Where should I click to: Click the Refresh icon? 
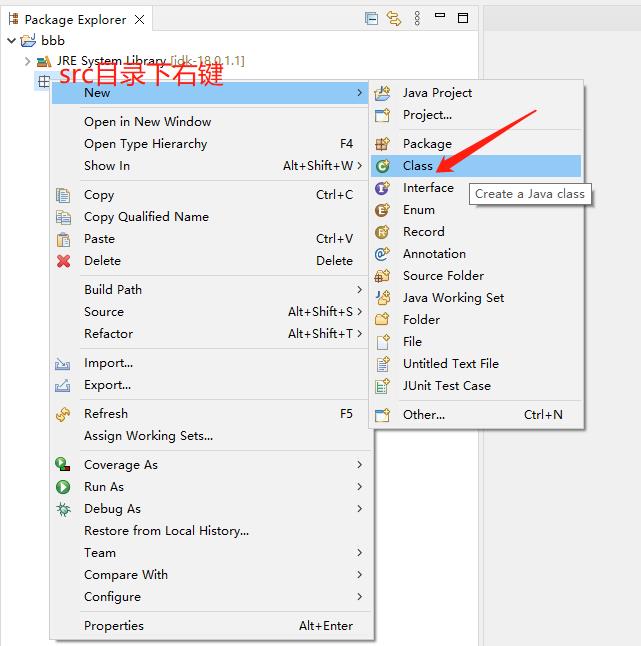[63, 414]
